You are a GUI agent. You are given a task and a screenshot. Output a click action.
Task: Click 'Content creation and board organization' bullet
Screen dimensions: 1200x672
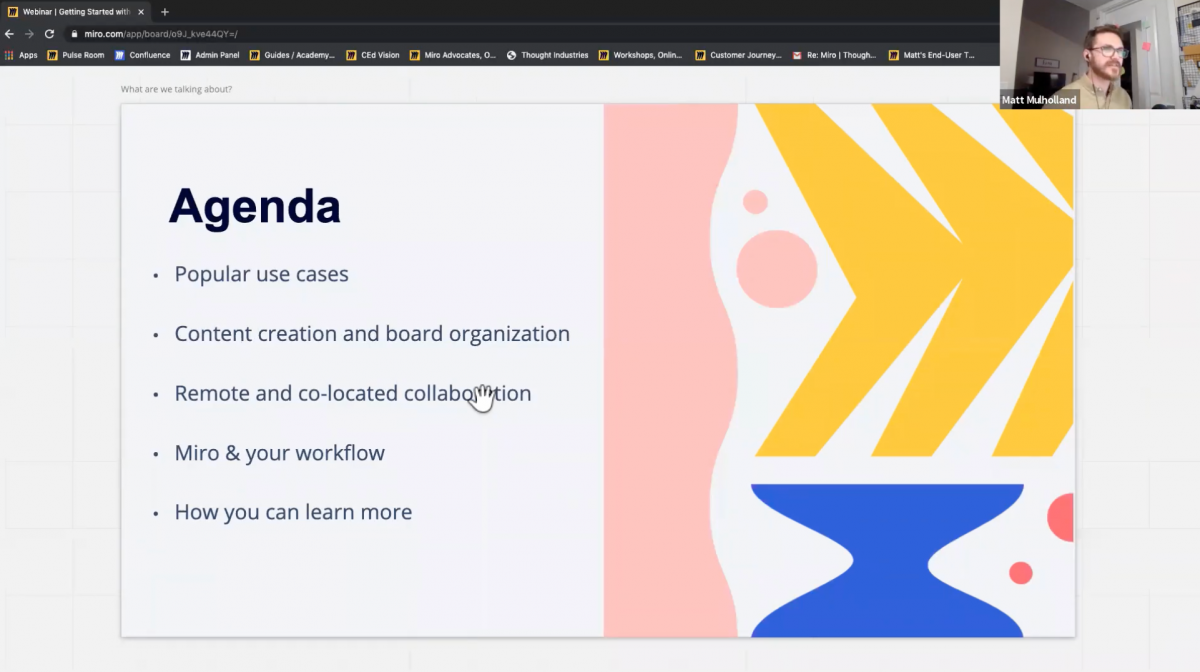(372, 334)
